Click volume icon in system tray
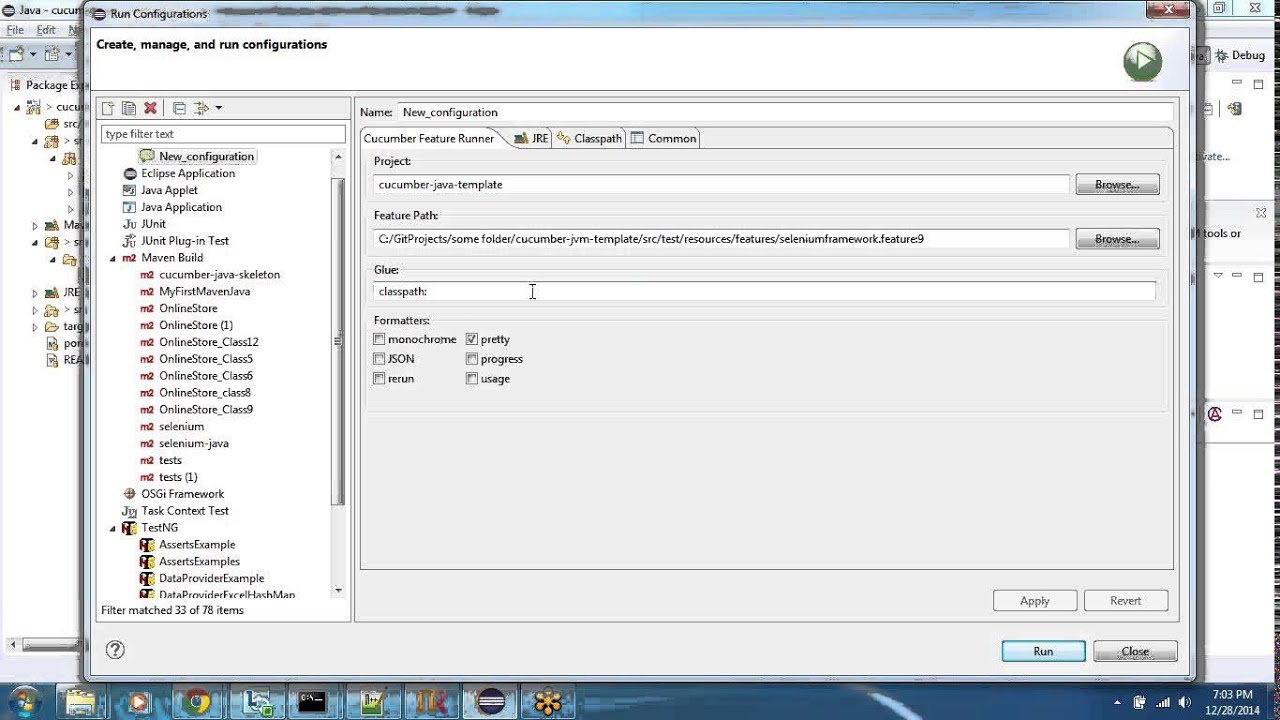The image size is (1280, 720). tap(1186, 702)
